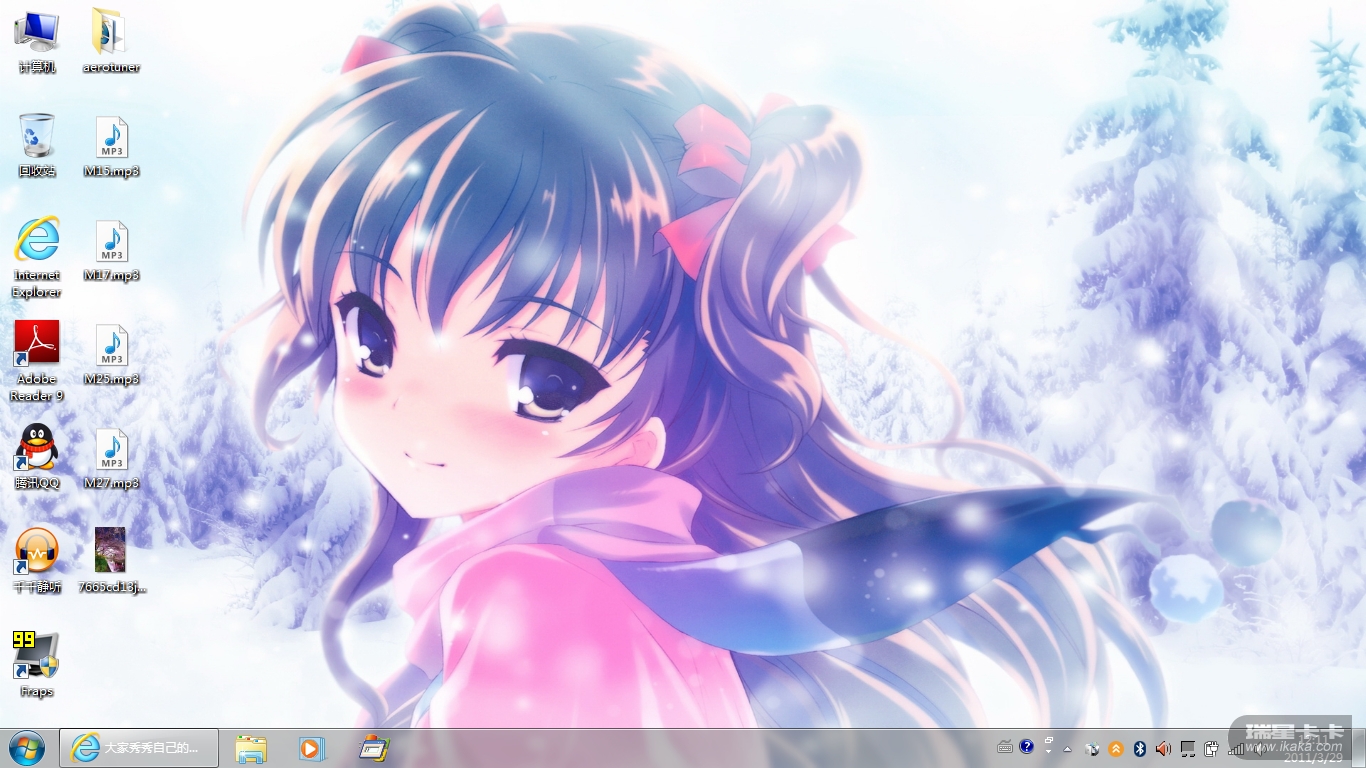
Task: Select the 腾讯QQ penguin shortcut
Action: pyautogui.click(x=37, y=456)
